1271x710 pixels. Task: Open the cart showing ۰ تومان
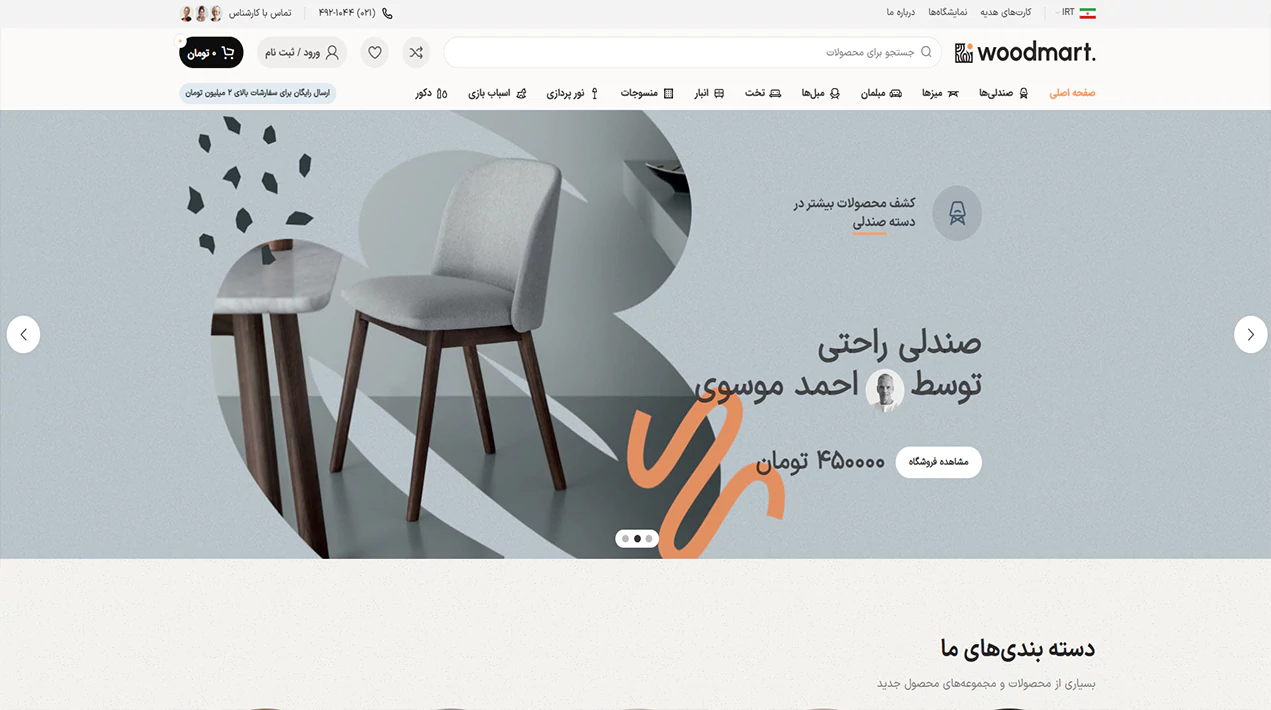point(211,52)
